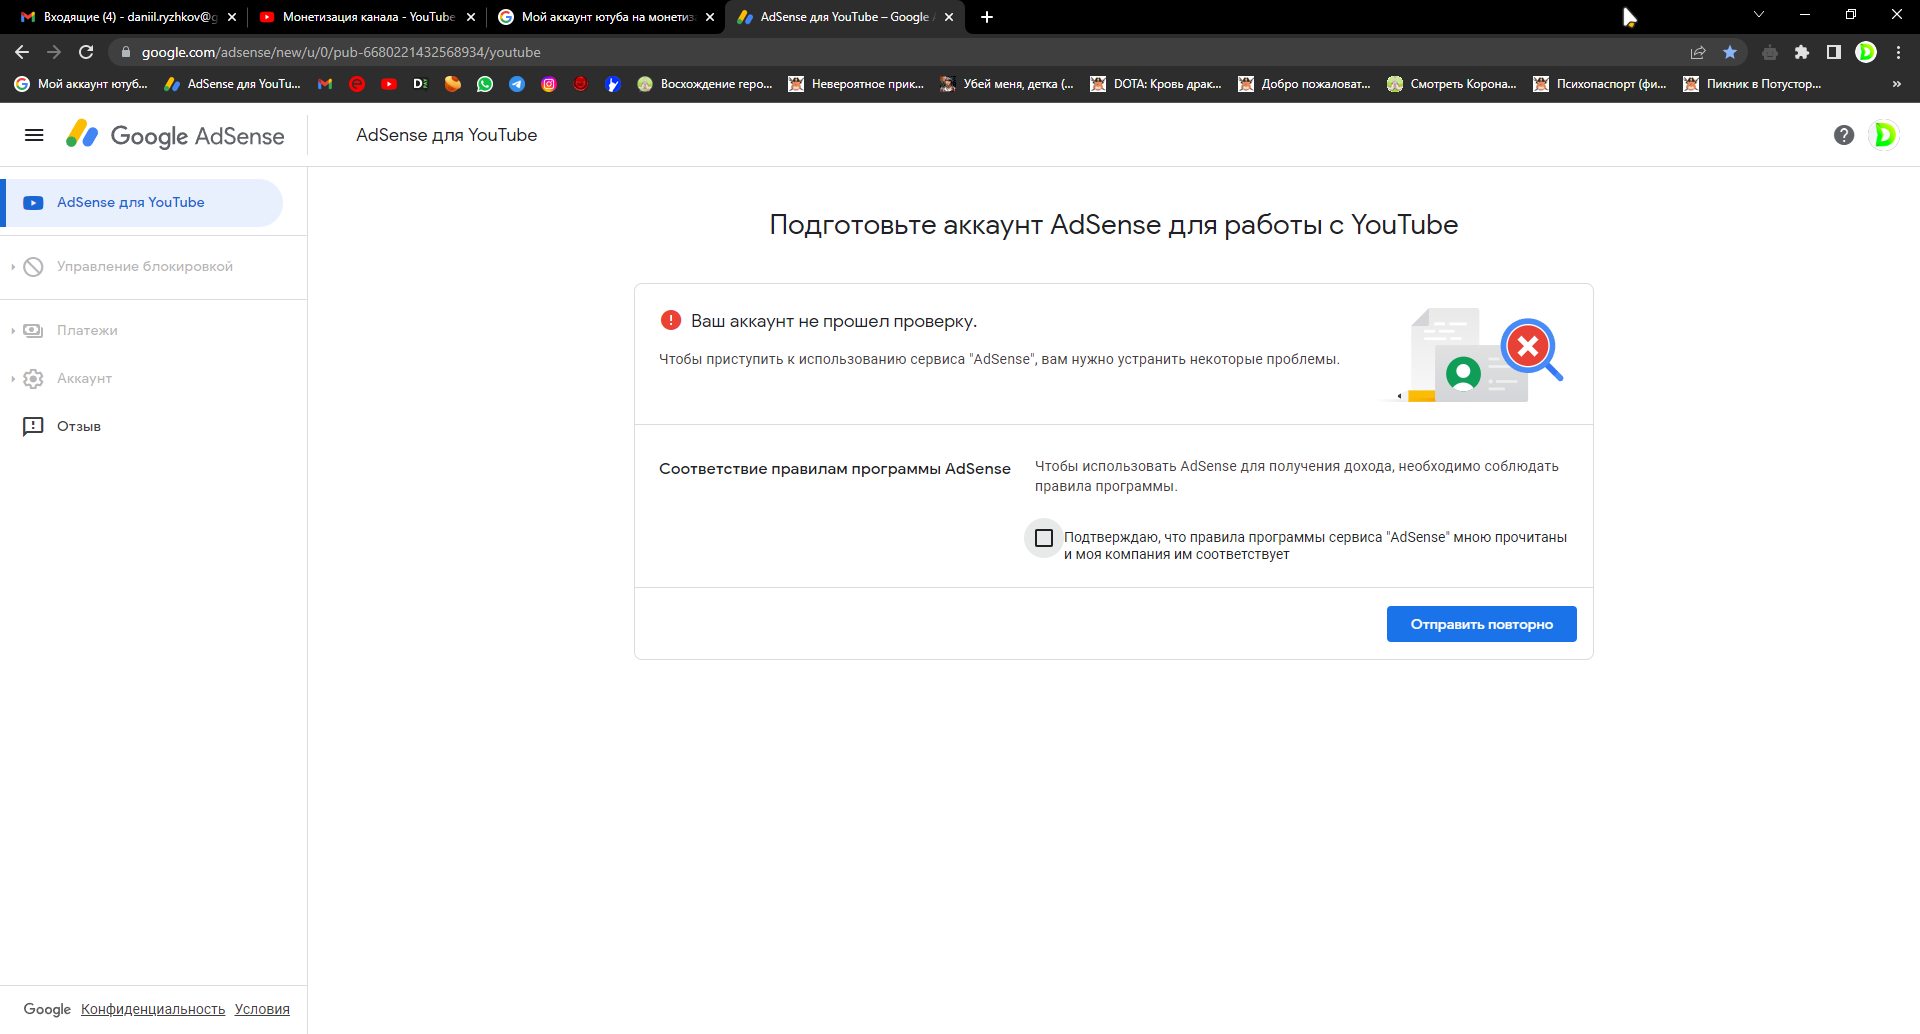
Task: Open the Telegram bookmark icon
Action: pos(517,84)
